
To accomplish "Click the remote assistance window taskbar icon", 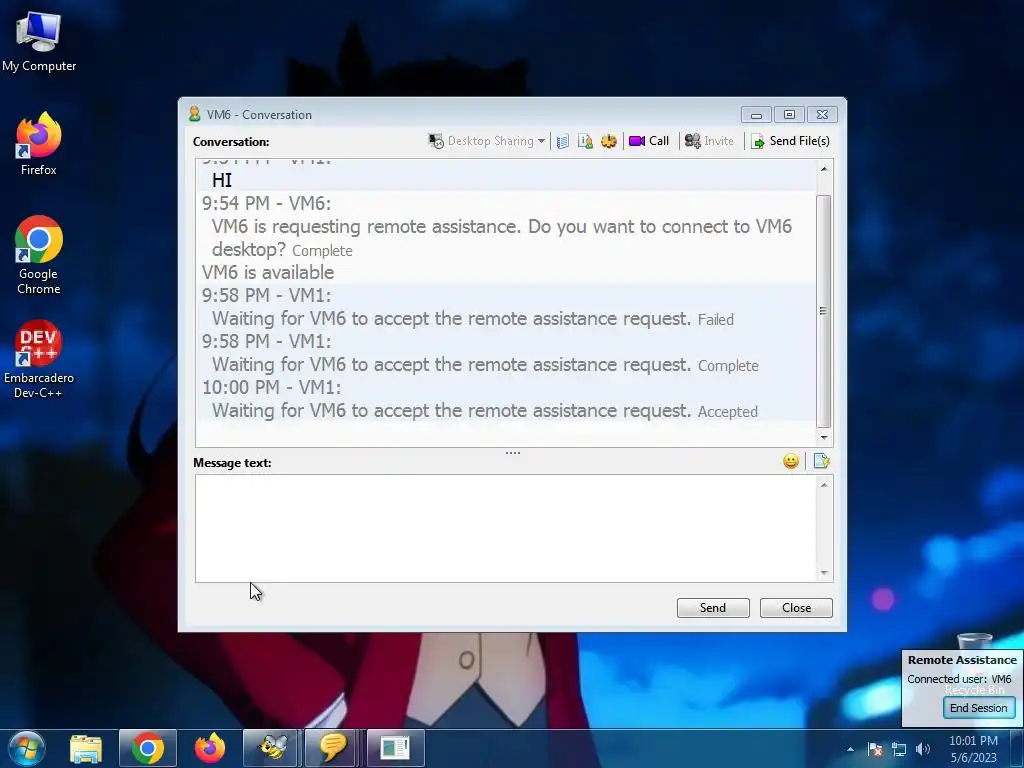I will pyautogui.click(x=395, y=748).
